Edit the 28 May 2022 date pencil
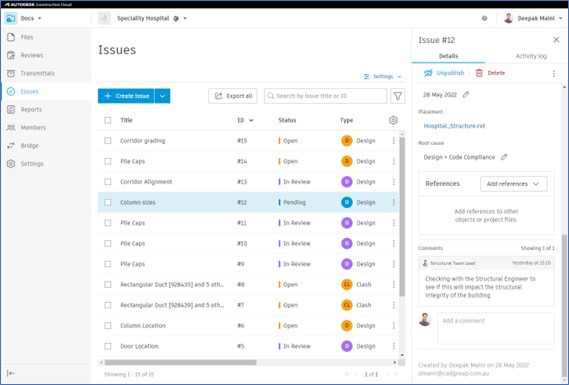569x385 pixels. [x=466, y=95]
